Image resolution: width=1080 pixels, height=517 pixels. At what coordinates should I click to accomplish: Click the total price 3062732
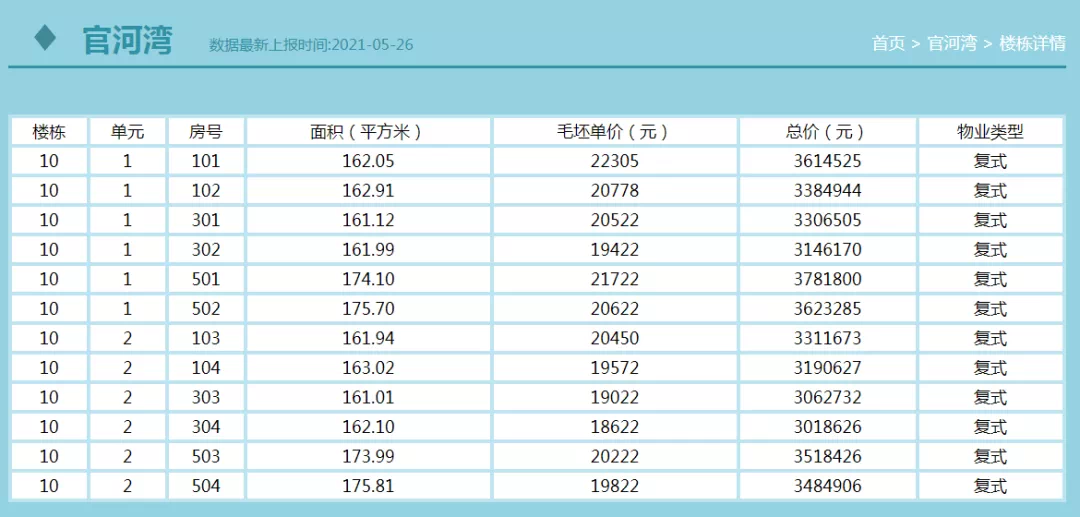click(827, 397)
